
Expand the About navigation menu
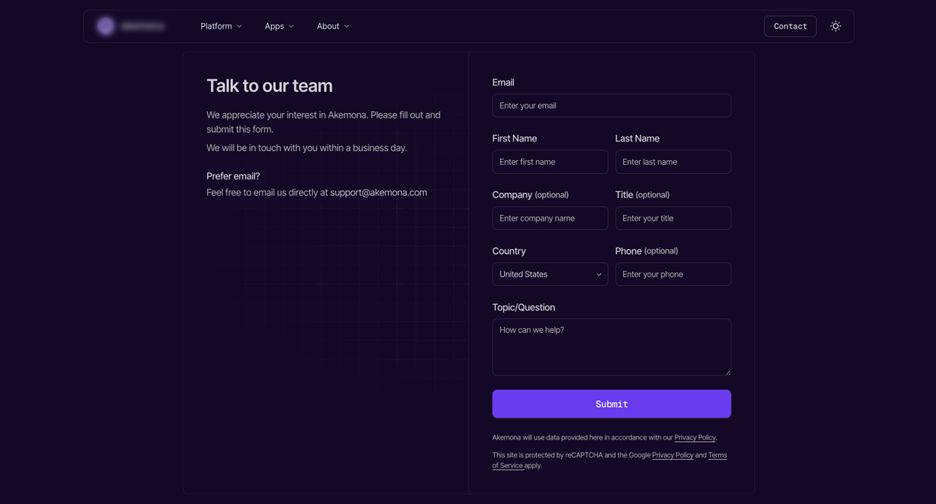point(332,26)
